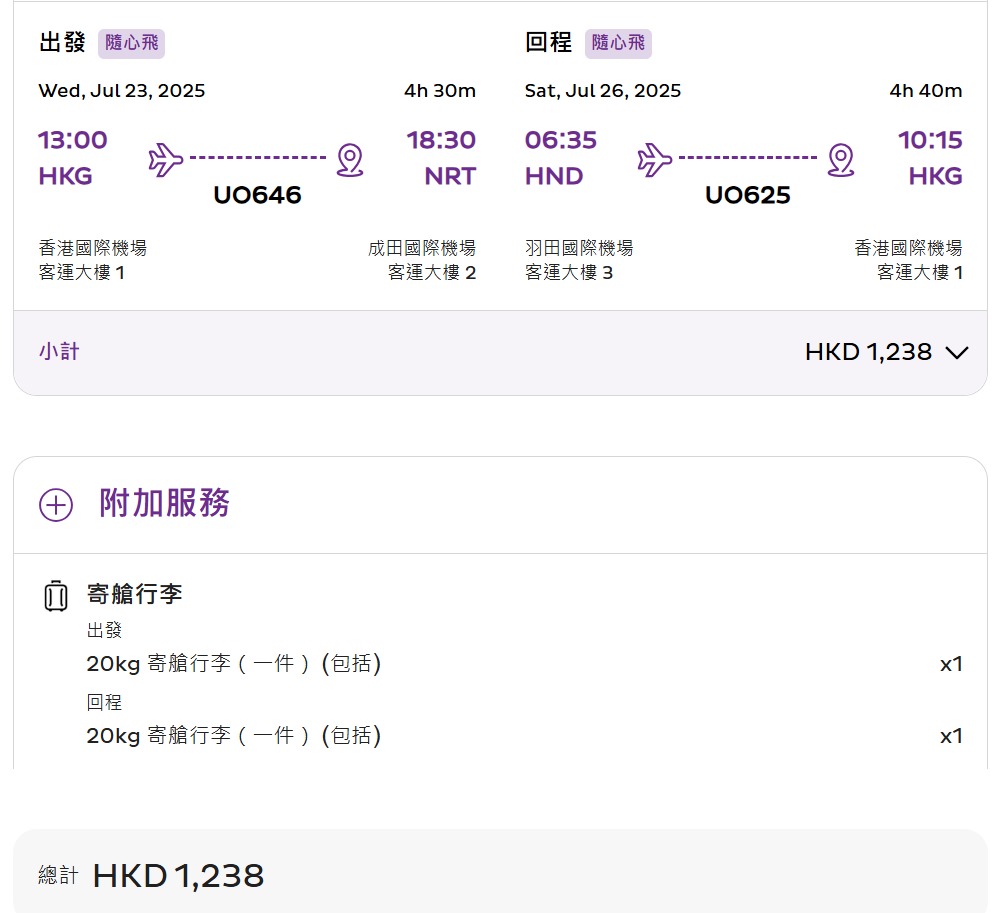Select flight number UO646

257,195
